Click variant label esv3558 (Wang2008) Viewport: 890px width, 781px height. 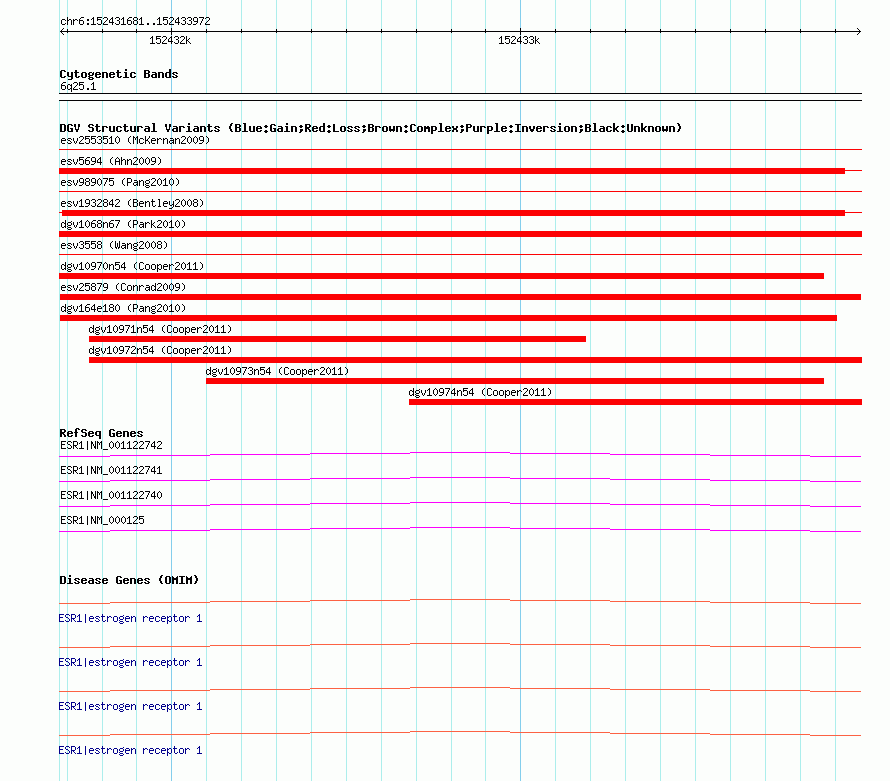[x=114, y=245]
